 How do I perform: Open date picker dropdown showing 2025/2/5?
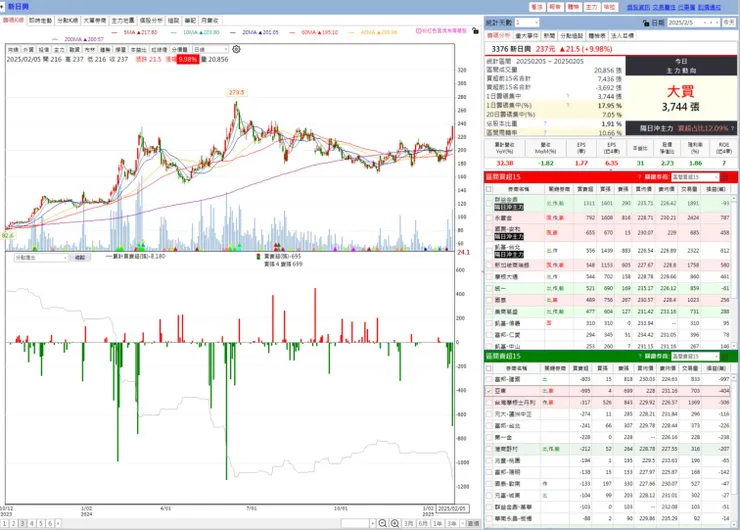pyautogui.click(x=693, y=23)
